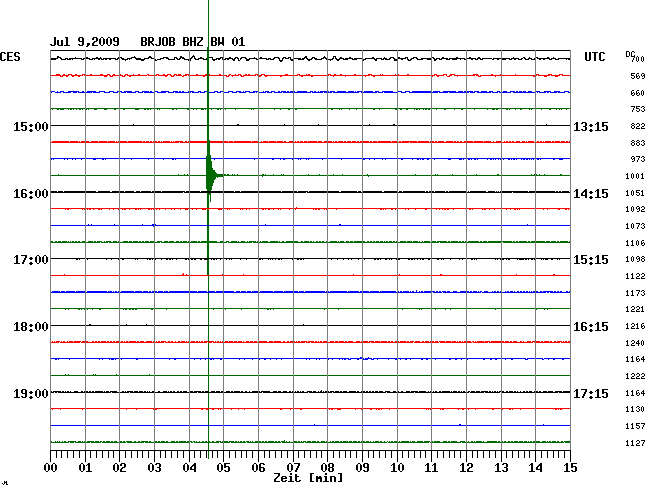Click the 14 minute axis label
Image resolution: width=650 pixels, height=494 pixels.
[536, 467]
